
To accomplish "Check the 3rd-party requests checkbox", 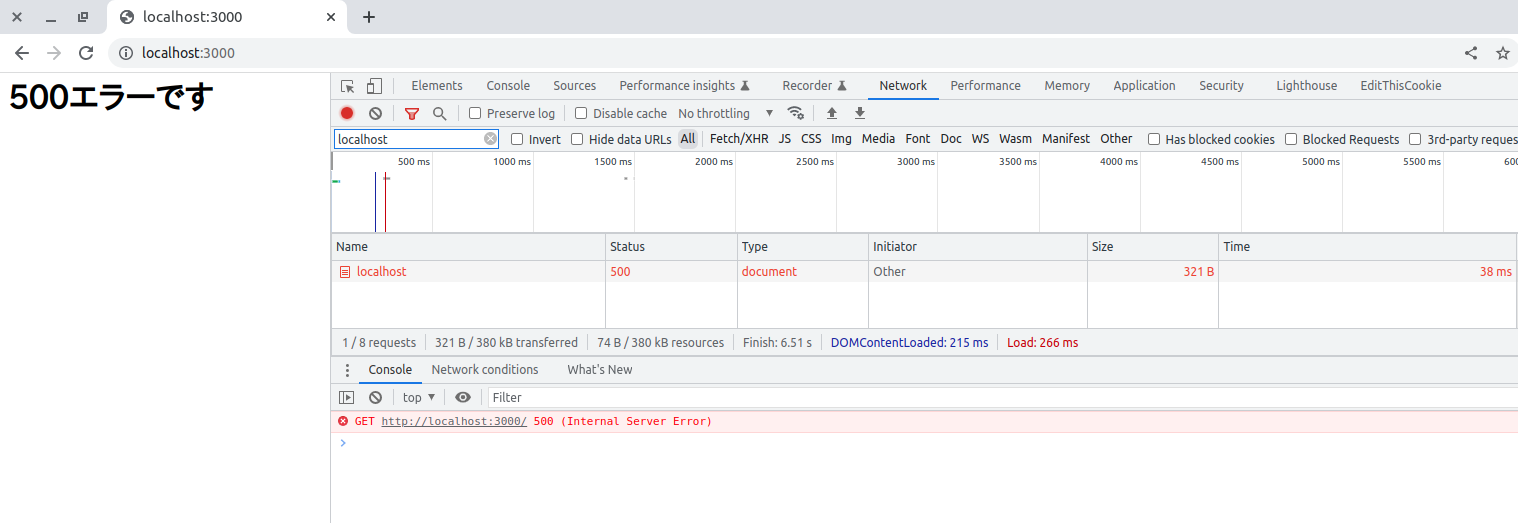I will point(1415,139).
